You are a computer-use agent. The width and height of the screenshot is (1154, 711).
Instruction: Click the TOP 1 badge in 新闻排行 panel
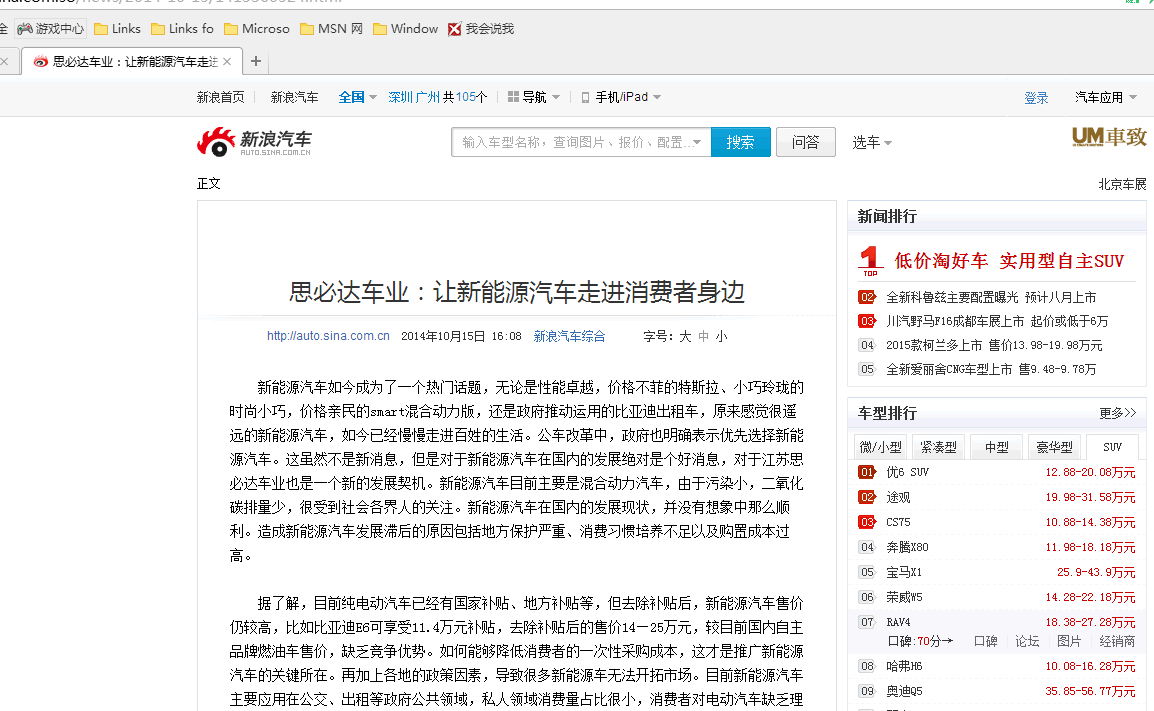pos(869,258)
